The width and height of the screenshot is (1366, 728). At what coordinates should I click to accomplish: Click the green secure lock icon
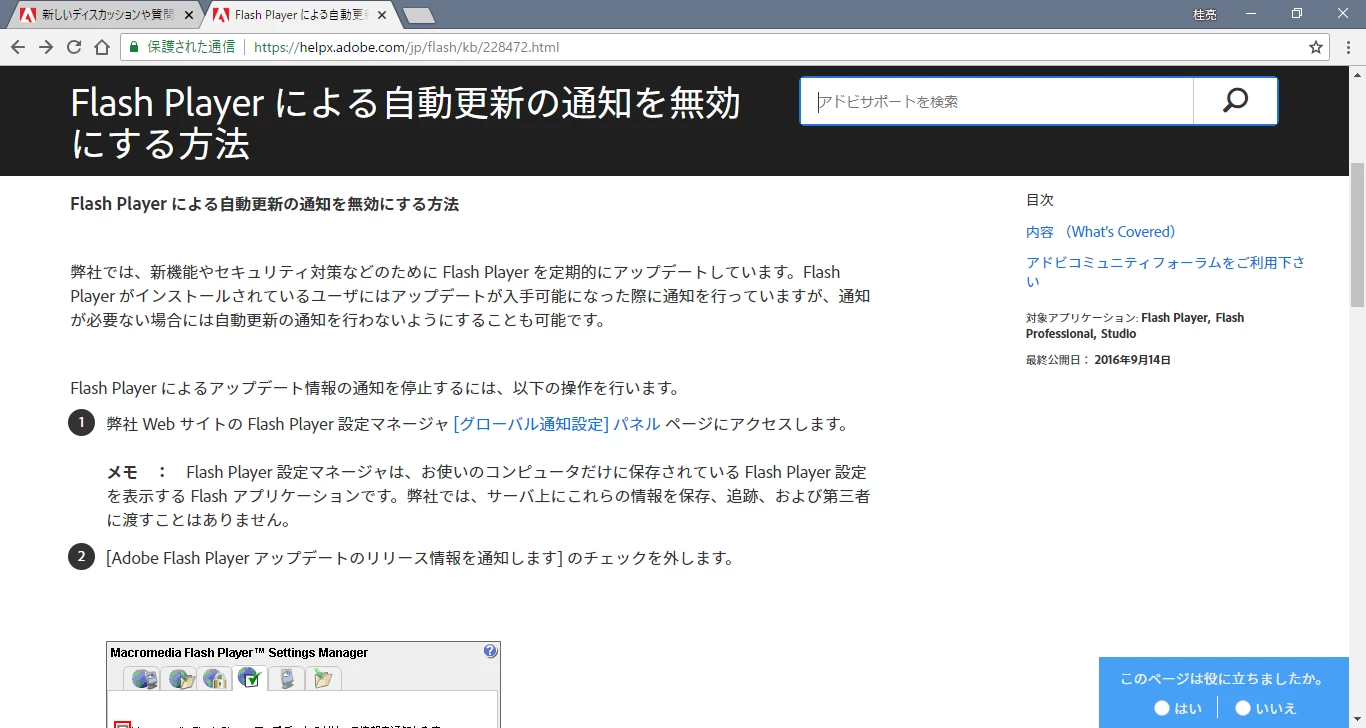tap(134, 47)
